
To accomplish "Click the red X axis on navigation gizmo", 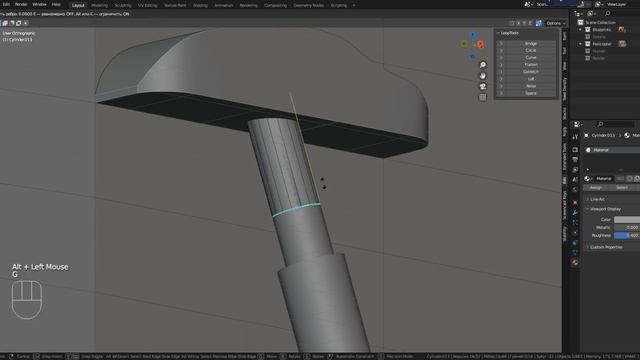I will pos(480,44).
